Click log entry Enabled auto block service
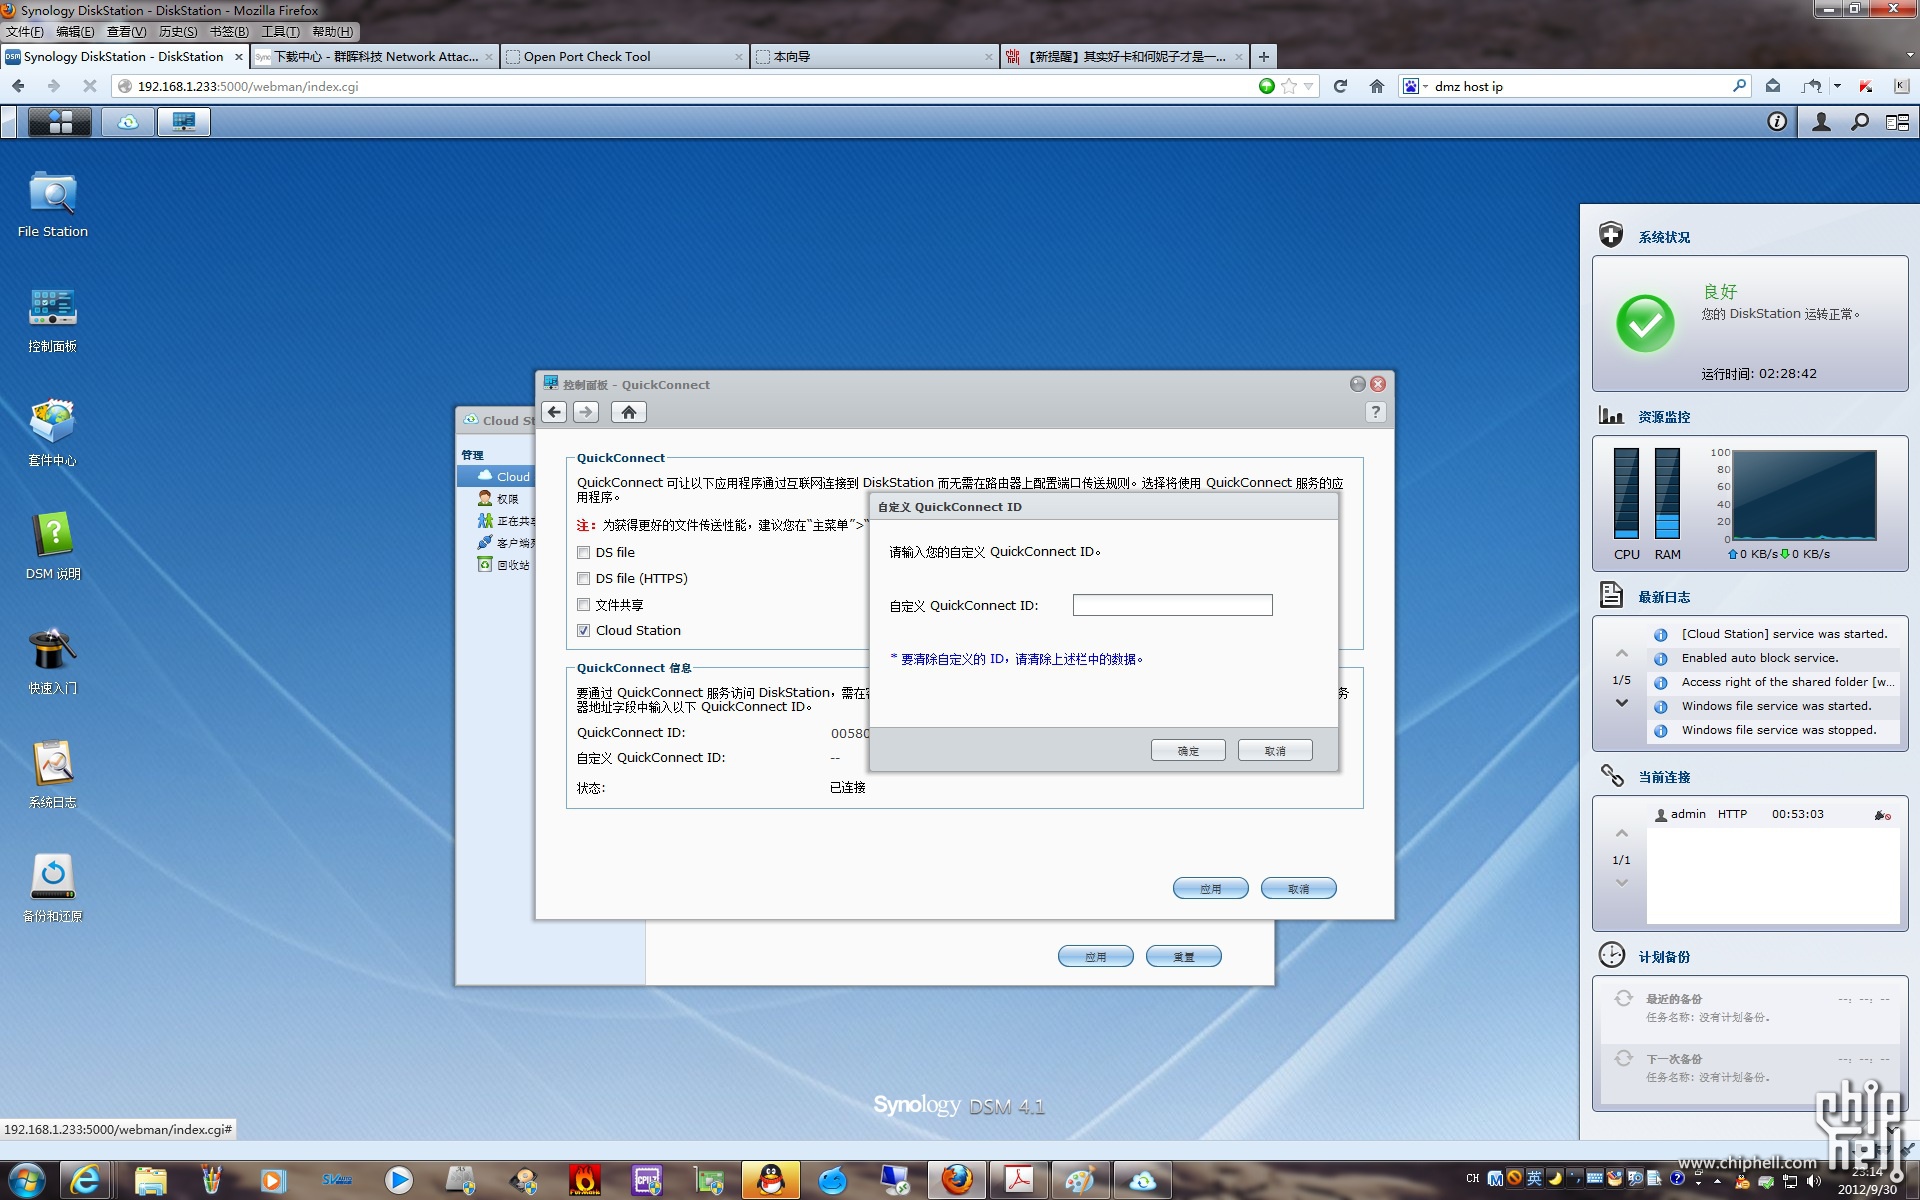 click(1771, 659)
